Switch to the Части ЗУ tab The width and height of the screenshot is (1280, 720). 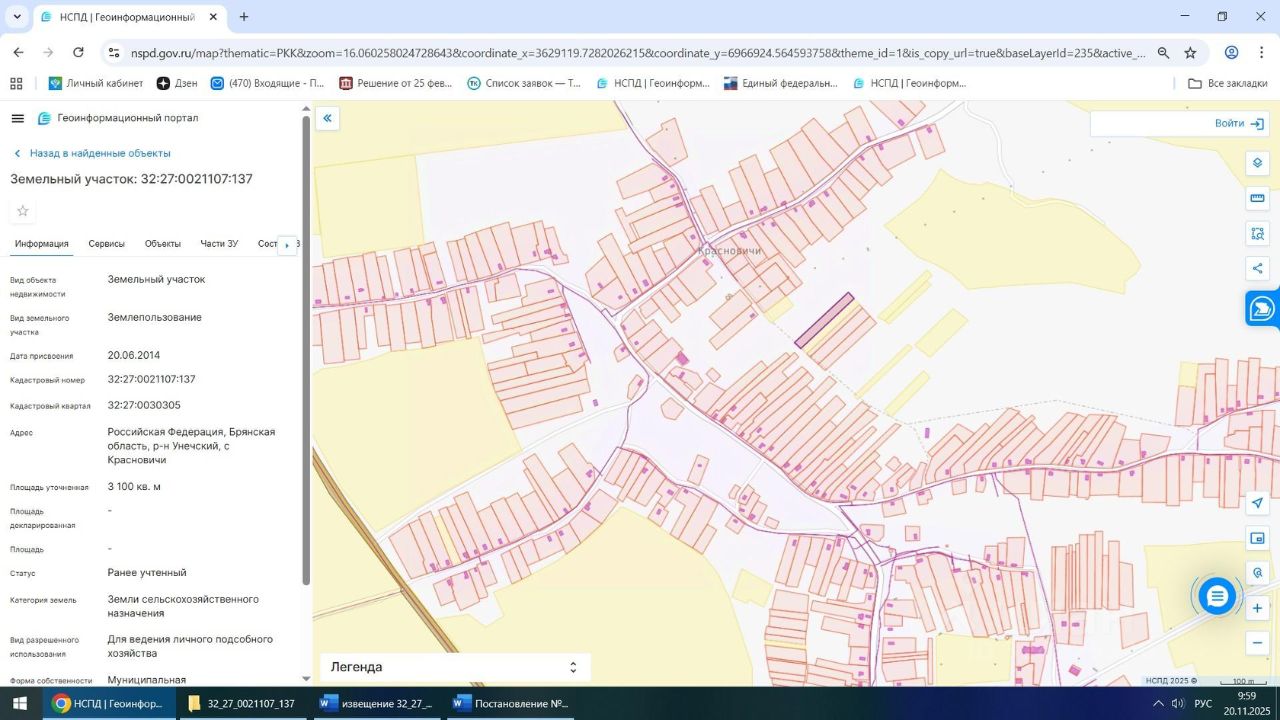pyautogui.click(x=219, y=244)
